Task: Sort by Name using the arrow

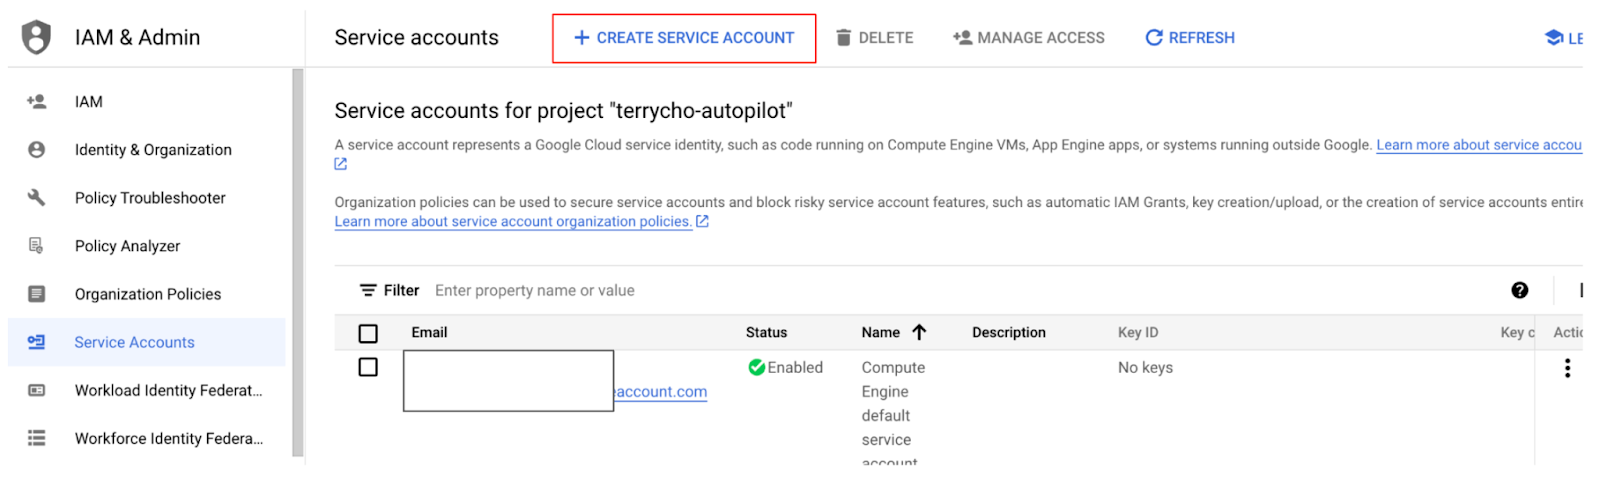Action: (x=919, y=332)
